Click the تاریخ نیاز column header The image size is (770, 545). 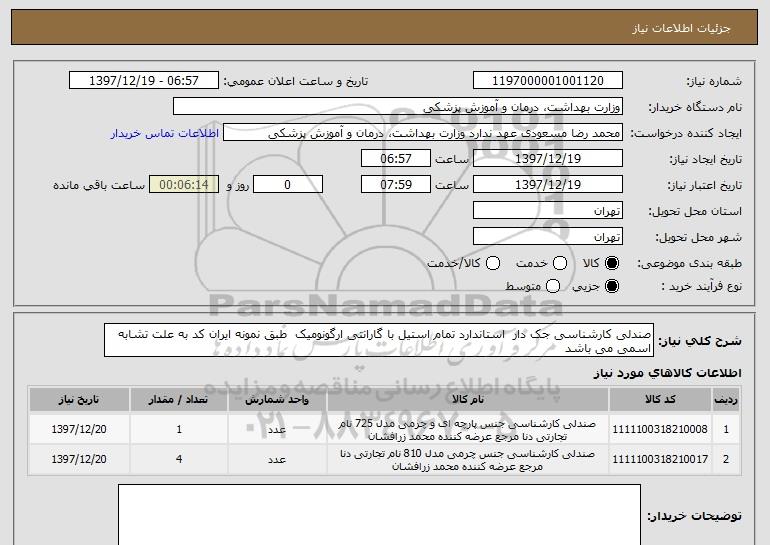coord(79,400)
